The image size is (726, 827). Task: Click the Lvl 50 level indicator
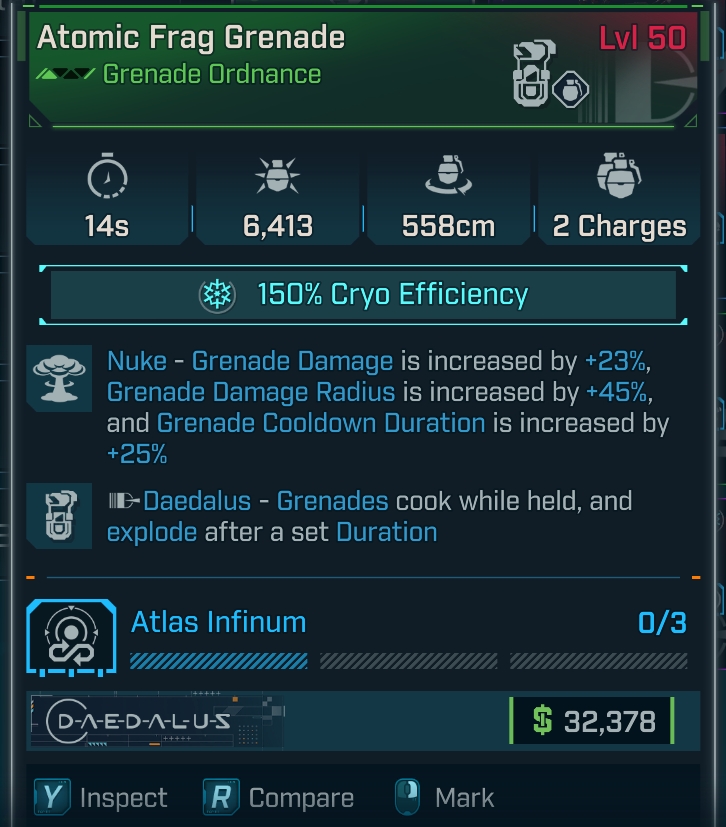[x=642, y=38]
